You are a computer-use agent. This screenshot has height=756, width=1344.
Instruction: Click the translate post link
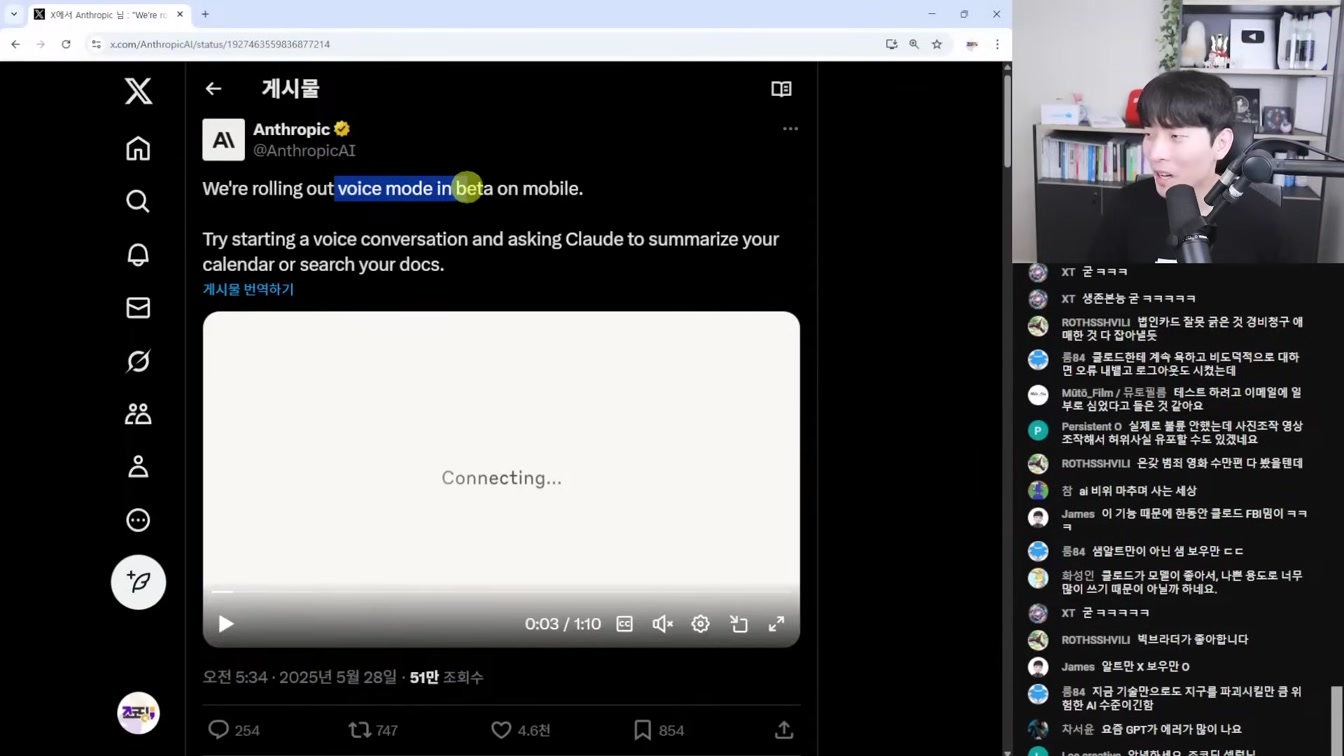(248, 289)
